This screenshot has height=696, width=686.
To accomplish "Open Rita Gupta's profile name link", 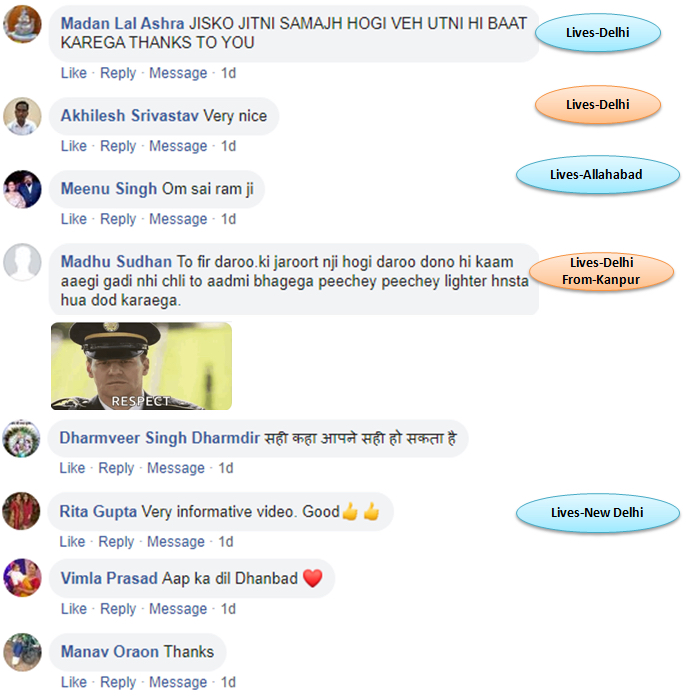I will point(98,511).
